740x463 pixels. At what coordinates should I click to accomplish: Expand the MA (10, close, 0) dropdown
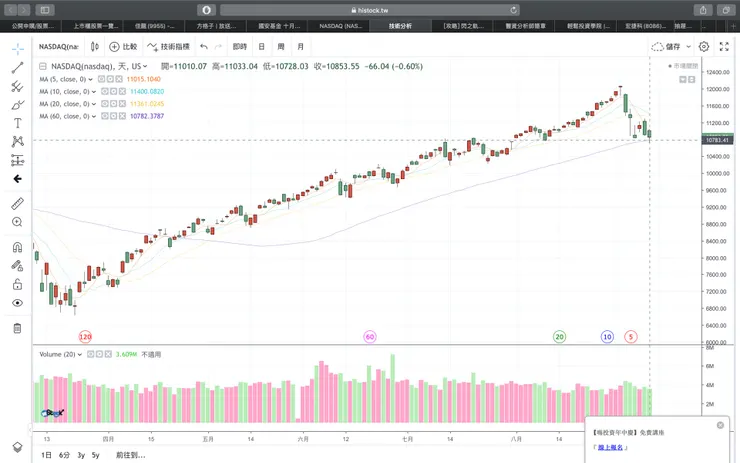[x=93, y=92]
